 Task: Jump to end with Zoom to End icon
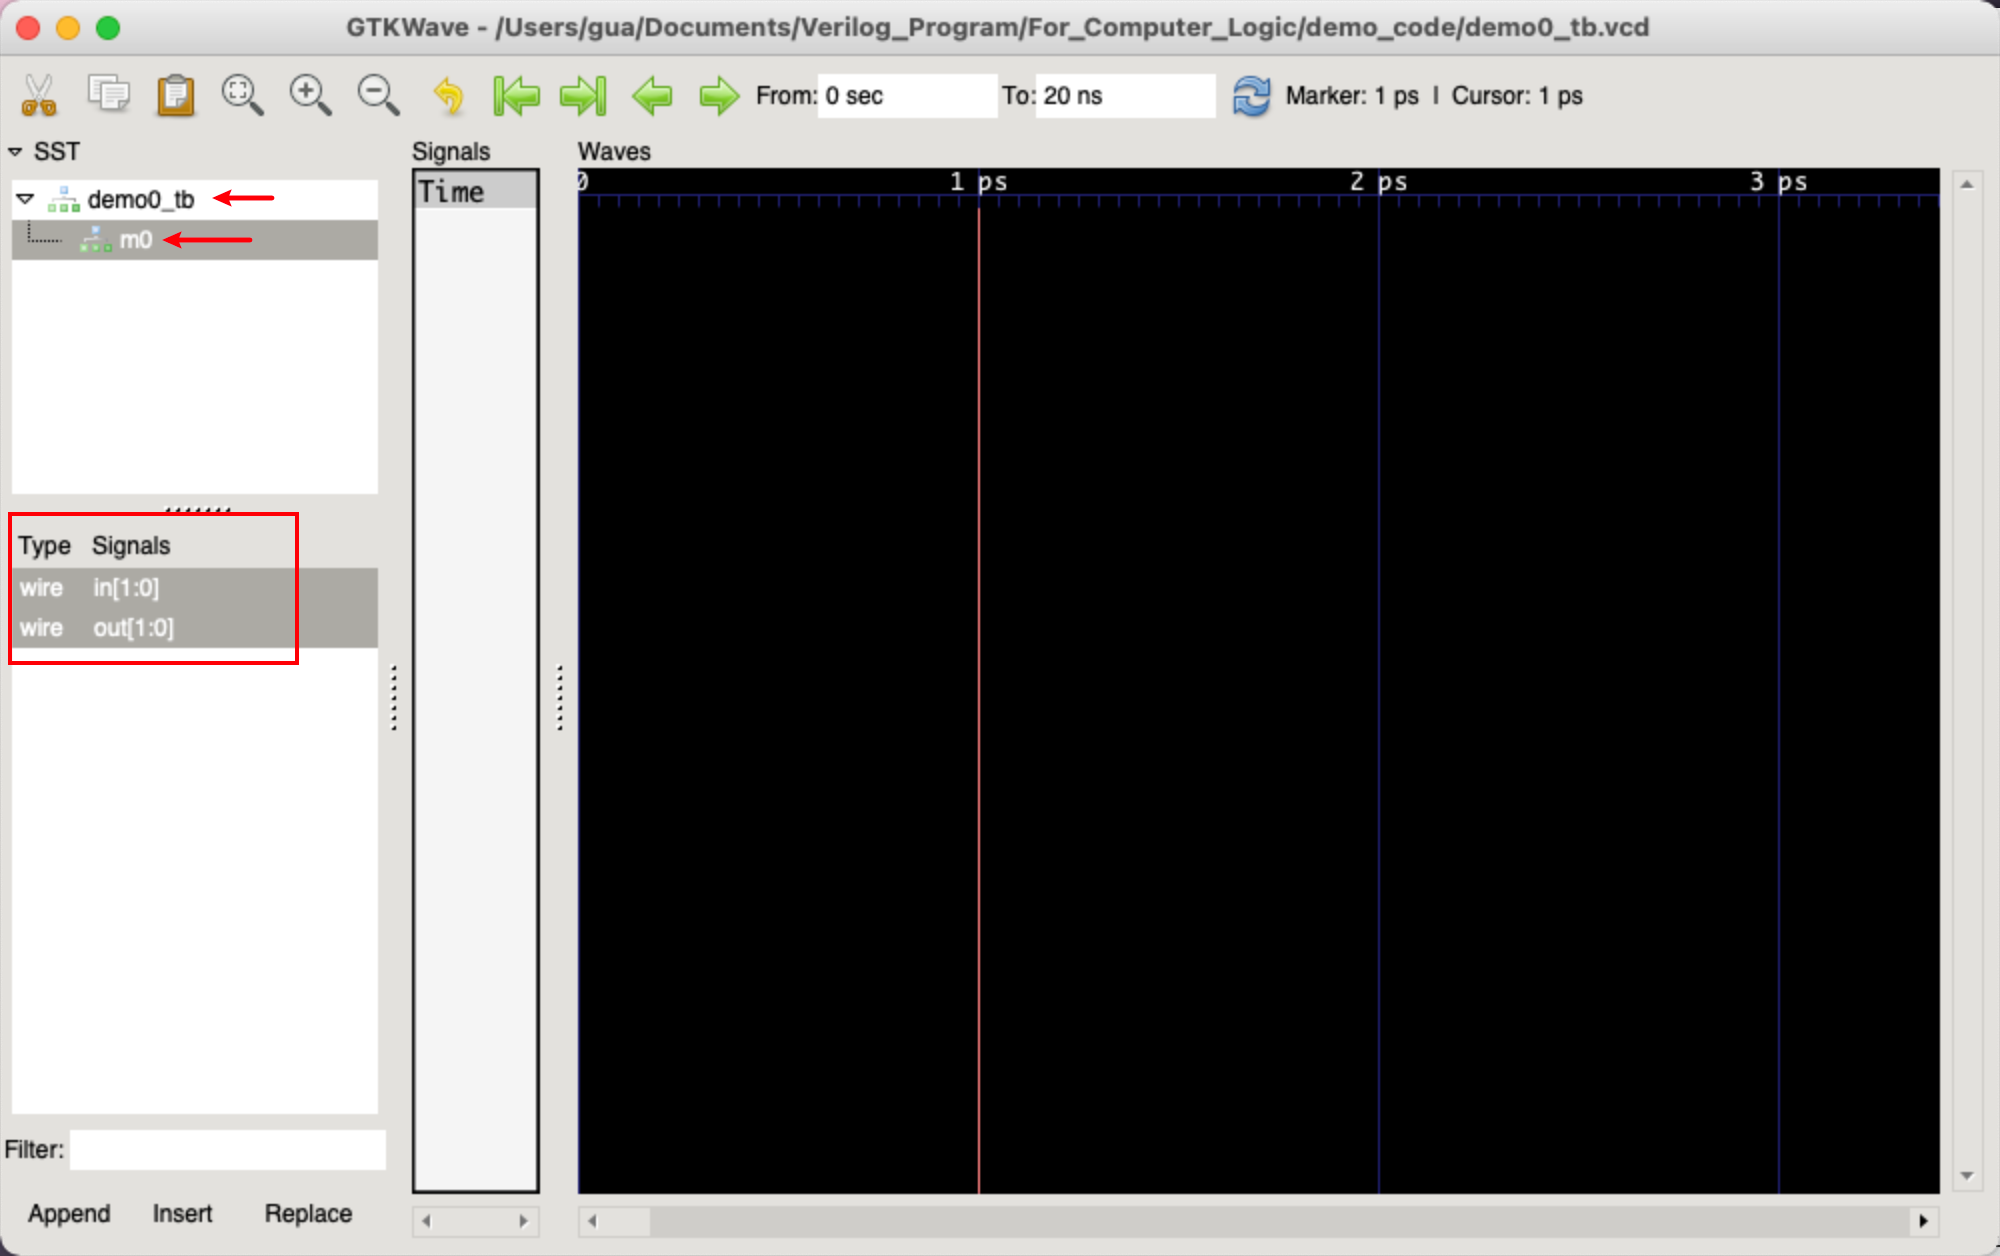tap(584, 96)
